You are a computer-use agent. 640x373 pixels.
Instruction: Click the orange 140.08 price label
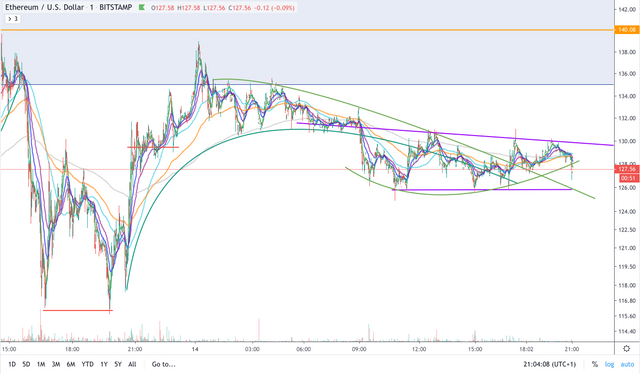pyautogui.click(x=627, y=30)
